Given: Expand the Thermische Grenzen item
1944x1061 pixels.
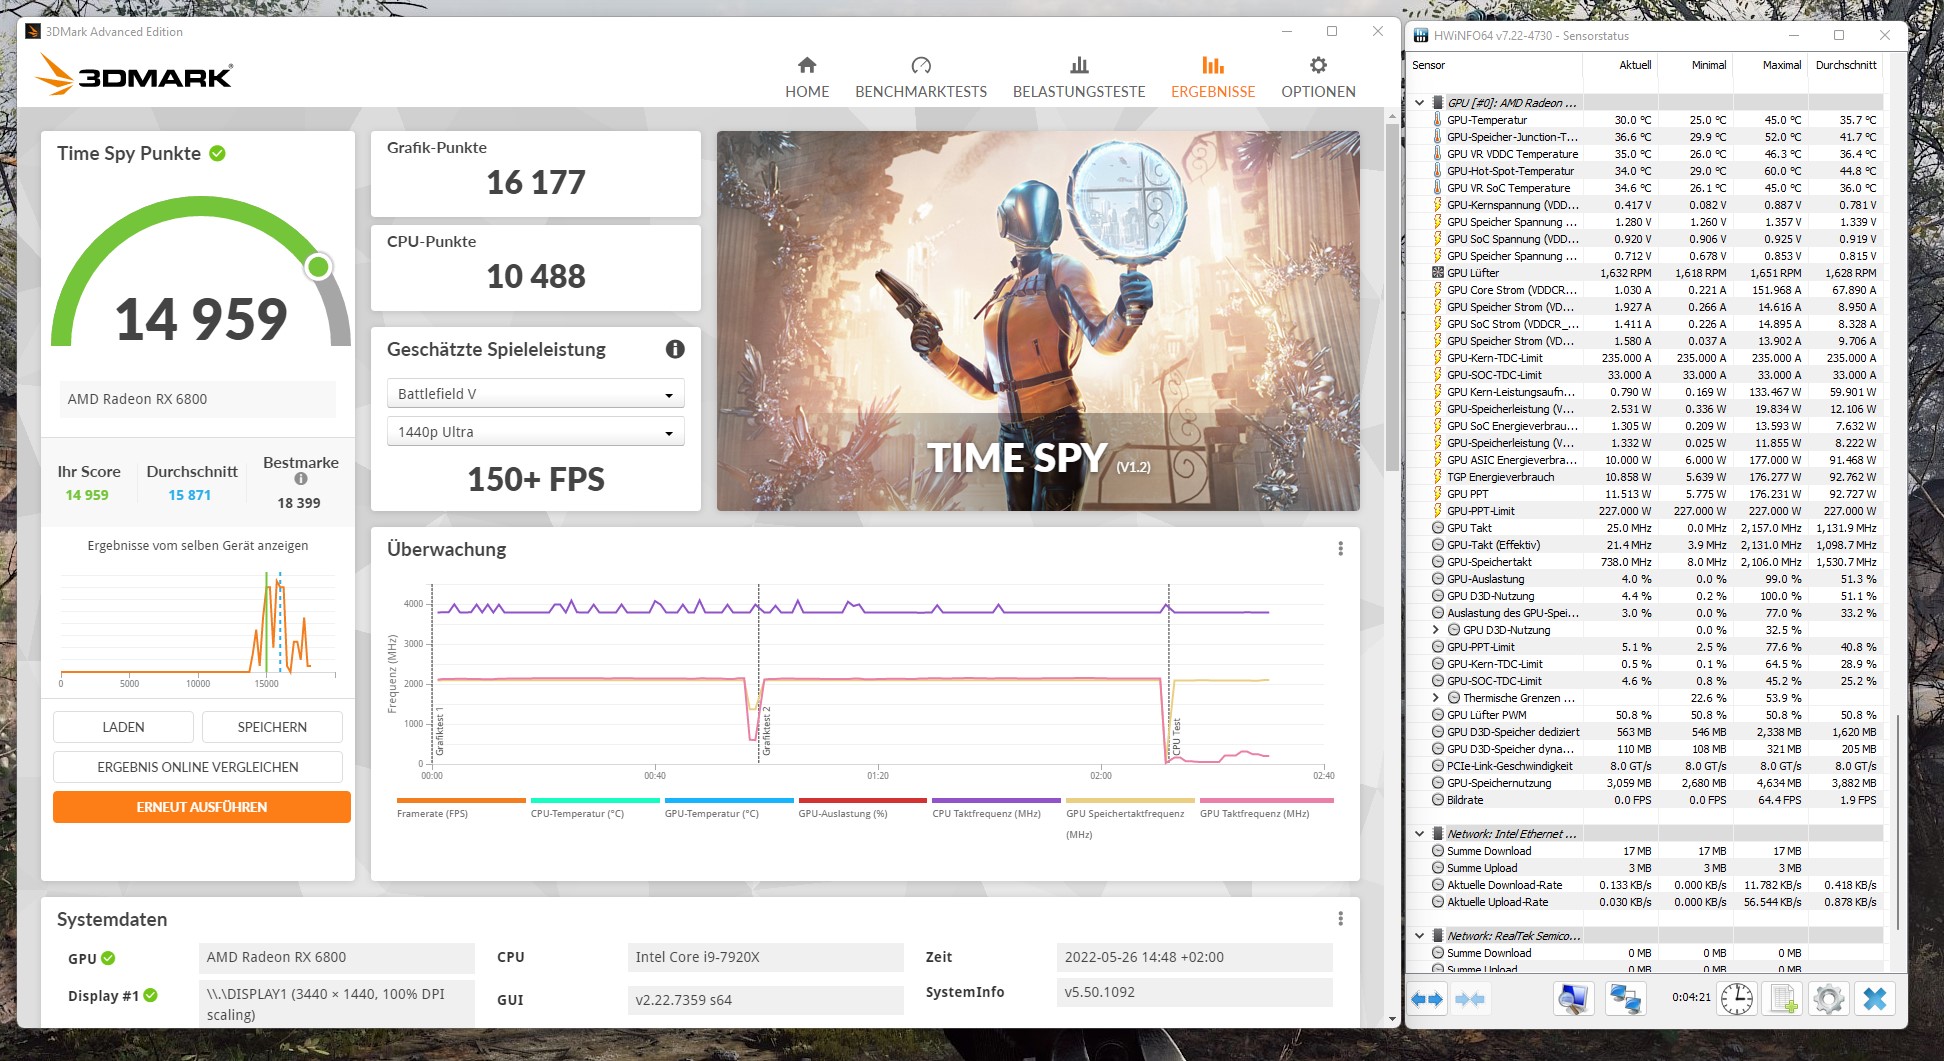Looking at the screenshot, I should click(x=1436, y=698).
